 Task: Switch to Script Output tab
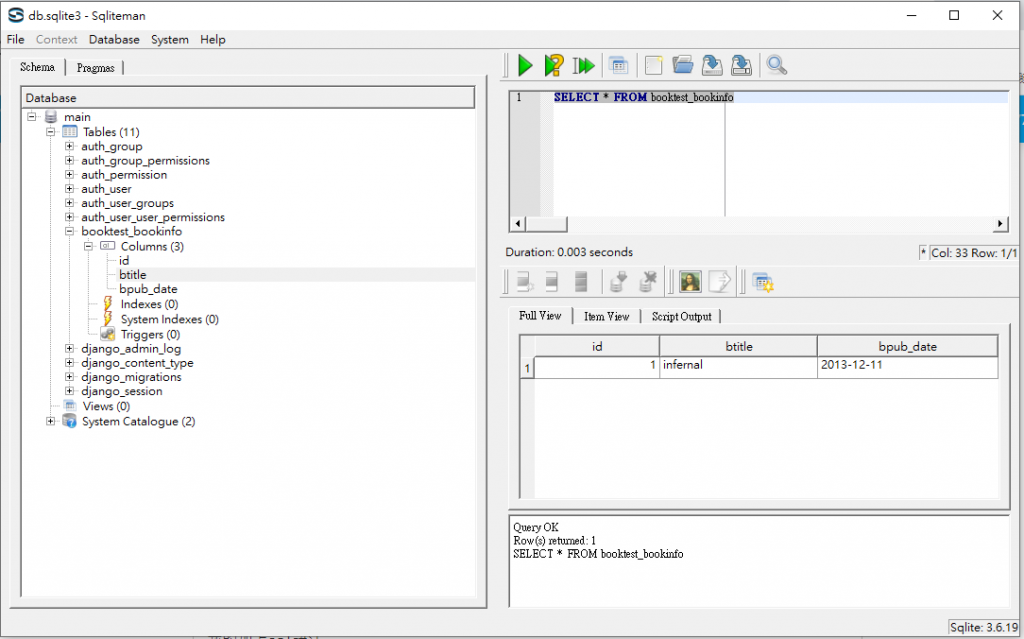[x=681, y=317]
